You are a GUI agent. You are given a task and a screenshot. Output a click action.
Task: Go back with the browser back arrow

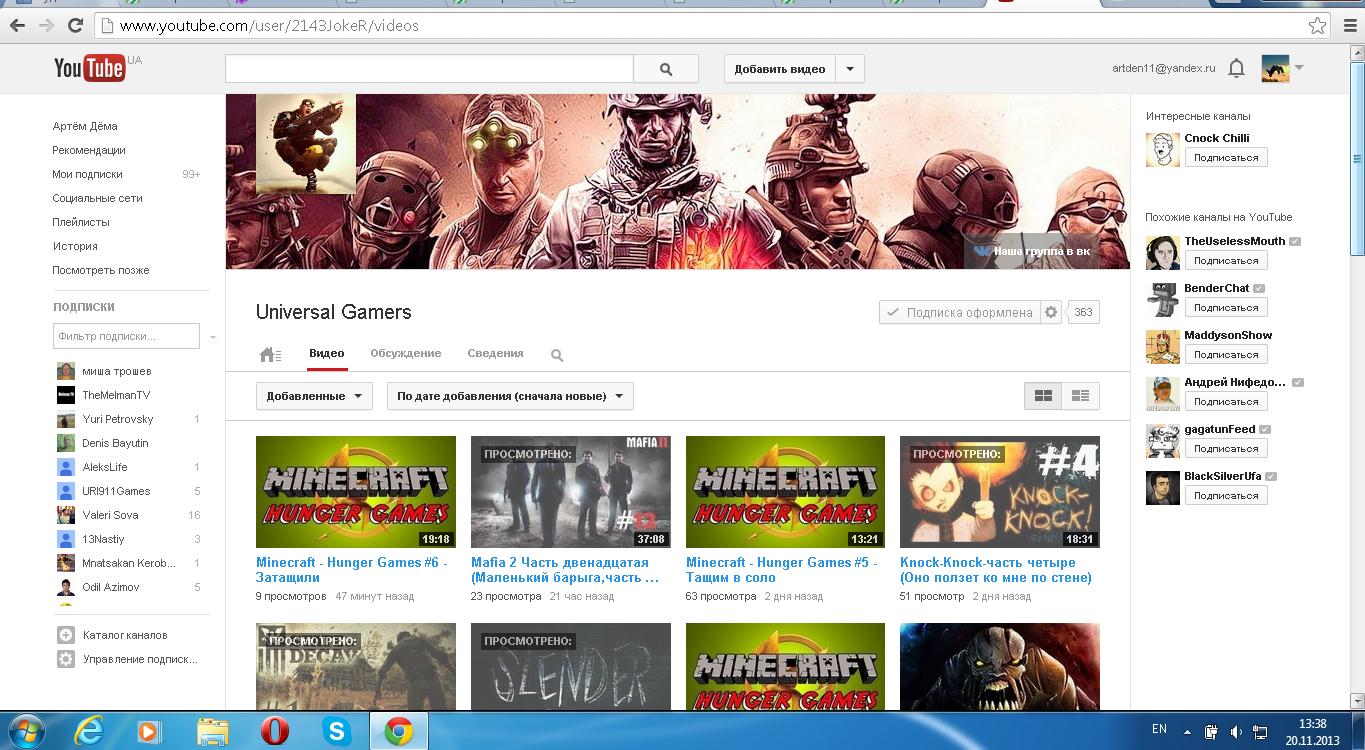tap(18, 26)
